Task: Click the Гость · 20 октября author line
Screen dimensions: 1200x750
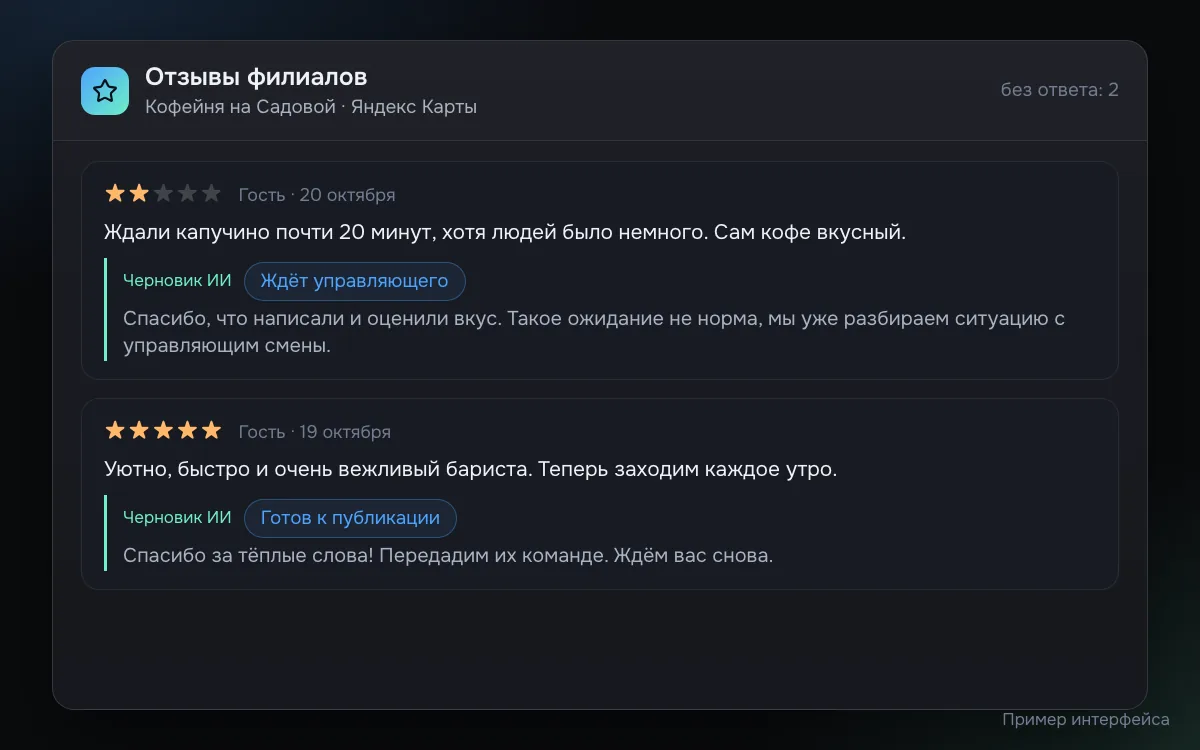Action: 317,195
